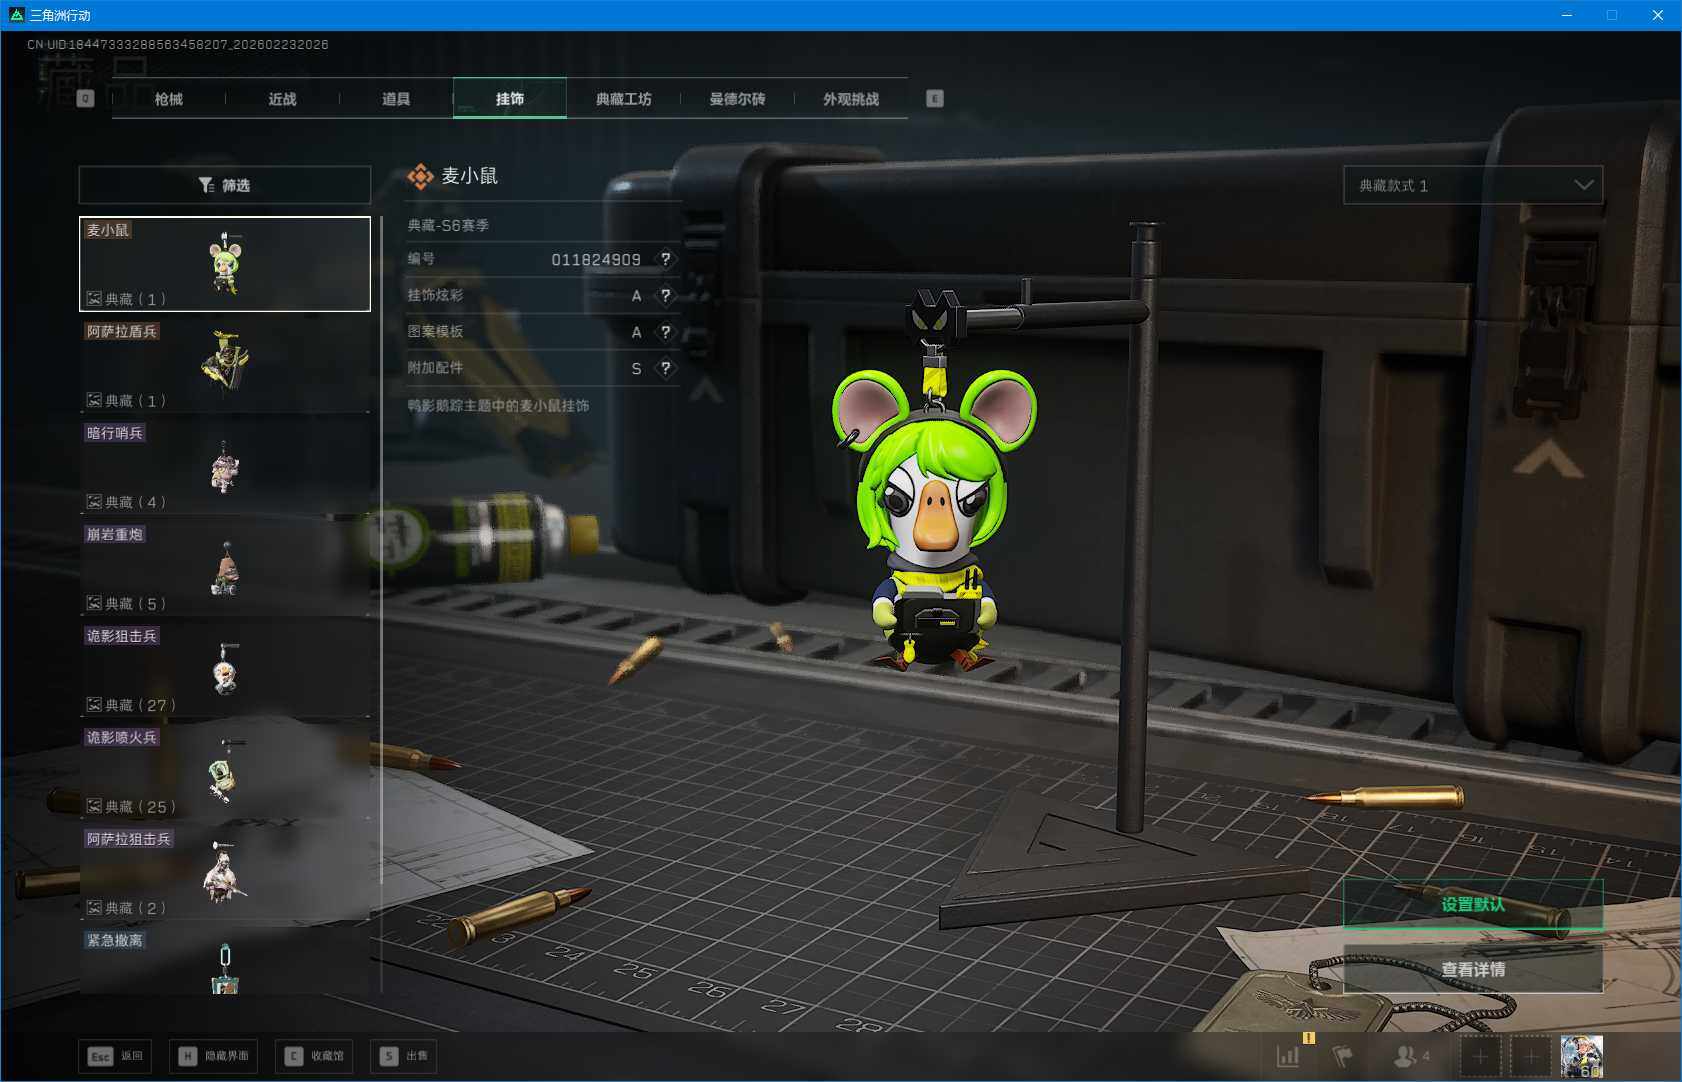Click the 查看详情 button
Image resolution: width=1682 pixels, height=1082 pixels.
coord(1472,970)
